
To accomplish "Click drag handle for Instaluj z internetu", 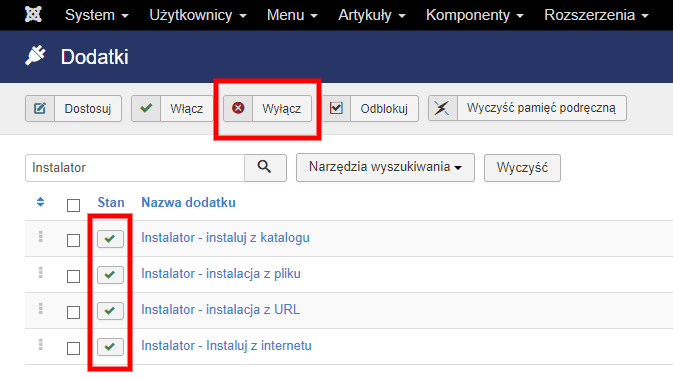I will pos(40,345).
